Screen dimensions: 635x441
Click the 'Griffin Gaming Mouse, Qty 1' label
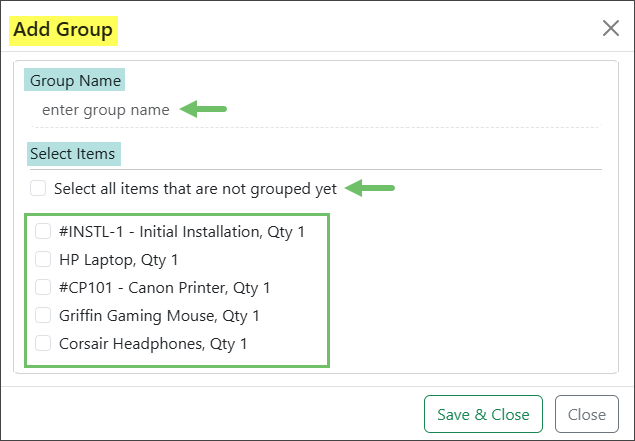coord(159,316)
